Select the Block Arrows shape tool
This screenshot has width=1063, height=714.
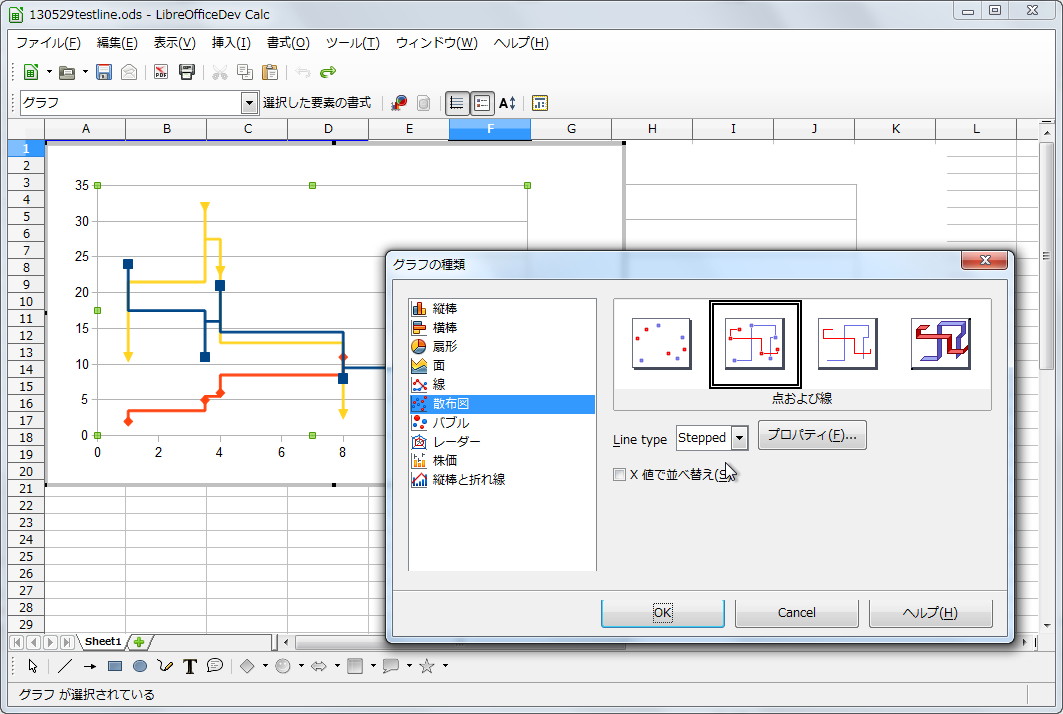click(x=319, y=666)
